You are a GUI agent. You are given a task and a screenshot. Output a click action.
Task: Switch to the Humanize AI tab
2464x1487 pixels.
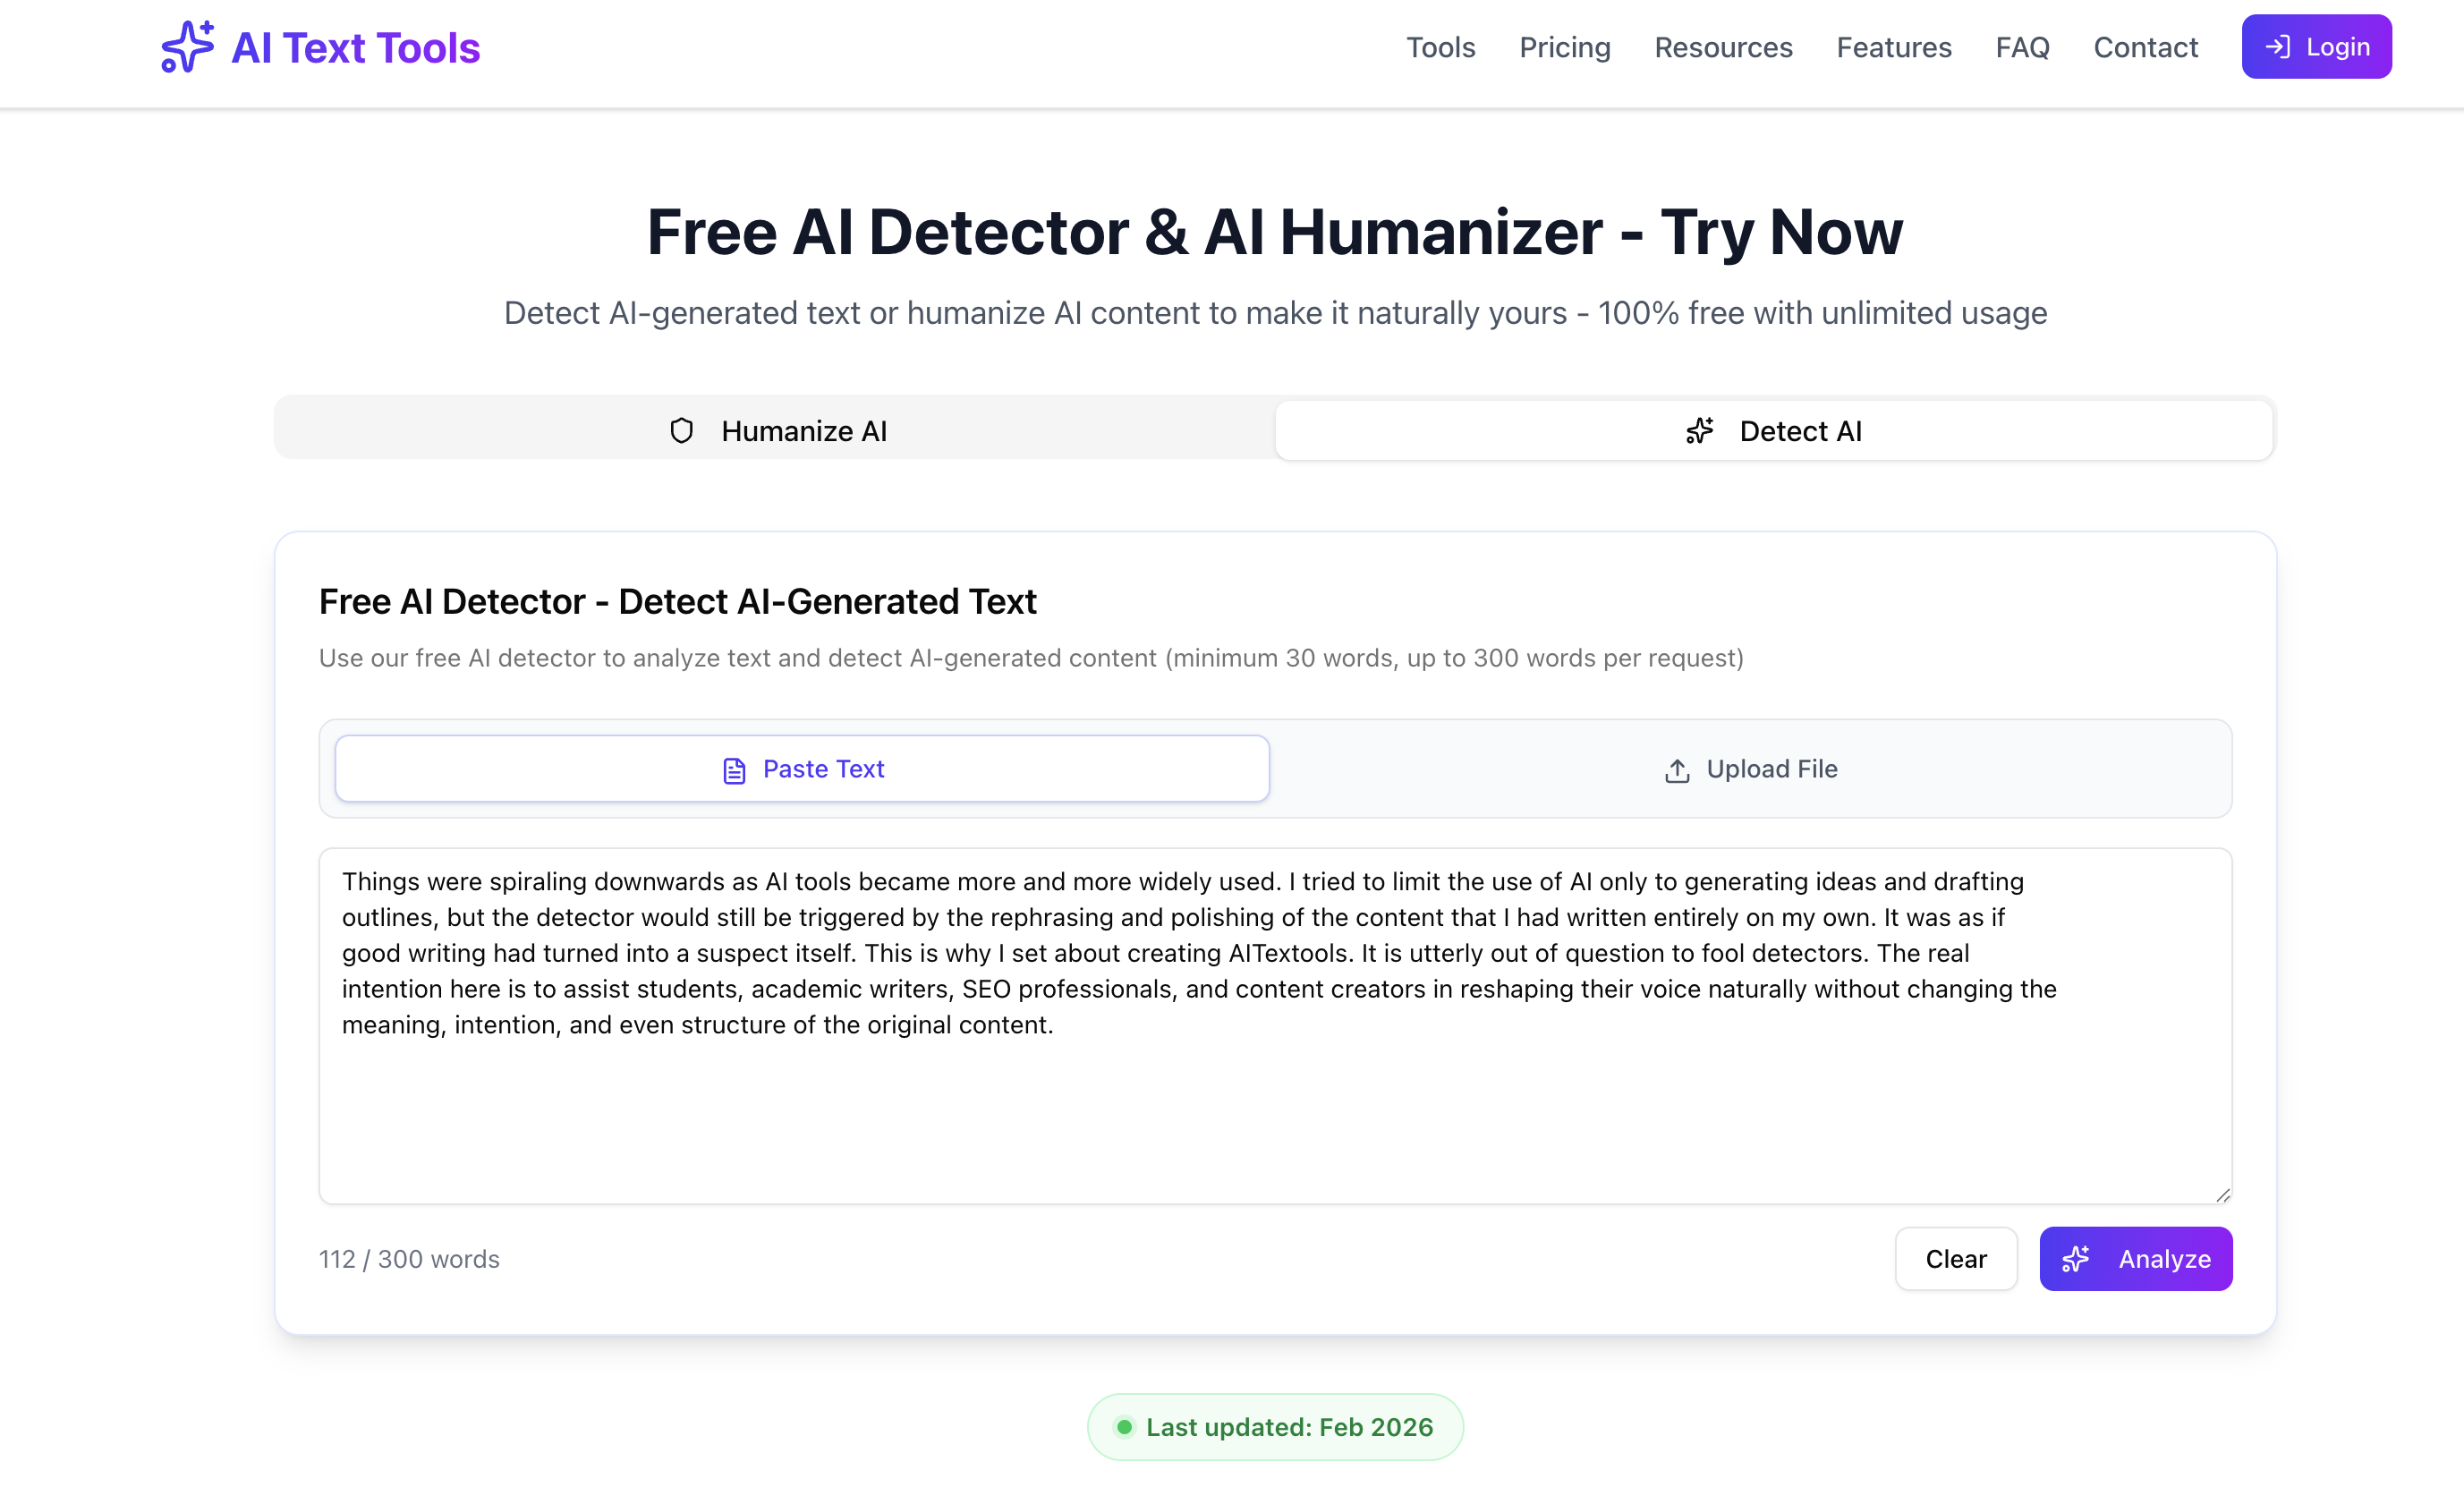tap(776, 431)
